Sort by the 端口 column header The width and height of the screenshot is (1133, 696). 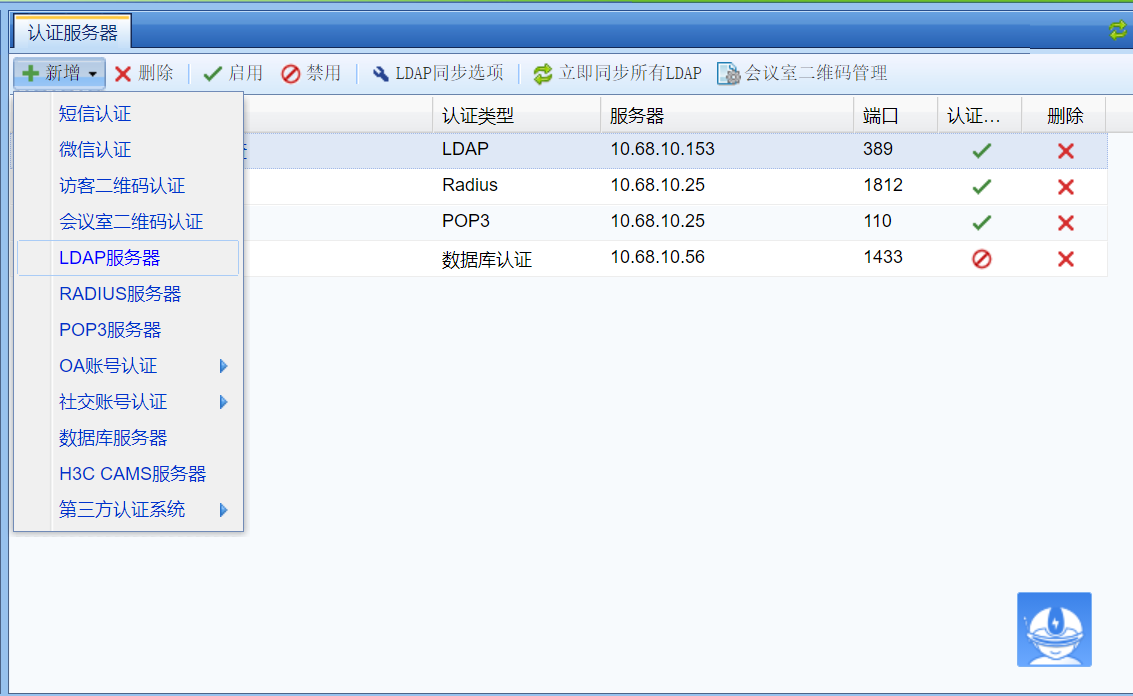tap(881, 116)
